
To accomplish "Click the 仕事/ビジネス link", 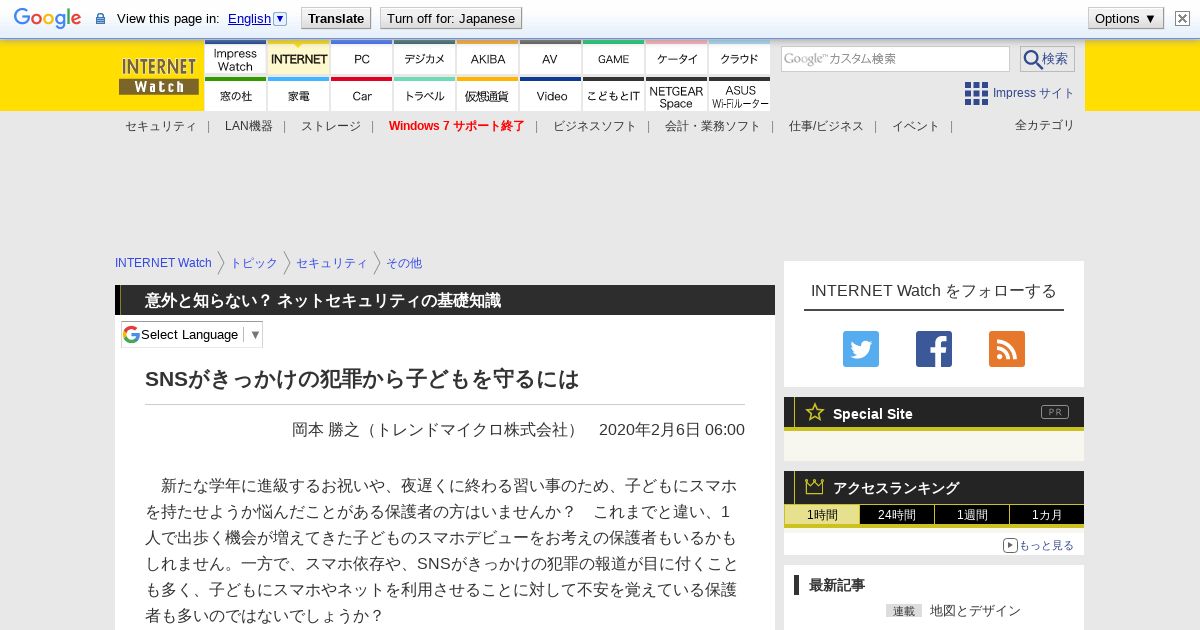I will [x=826, y=126].
